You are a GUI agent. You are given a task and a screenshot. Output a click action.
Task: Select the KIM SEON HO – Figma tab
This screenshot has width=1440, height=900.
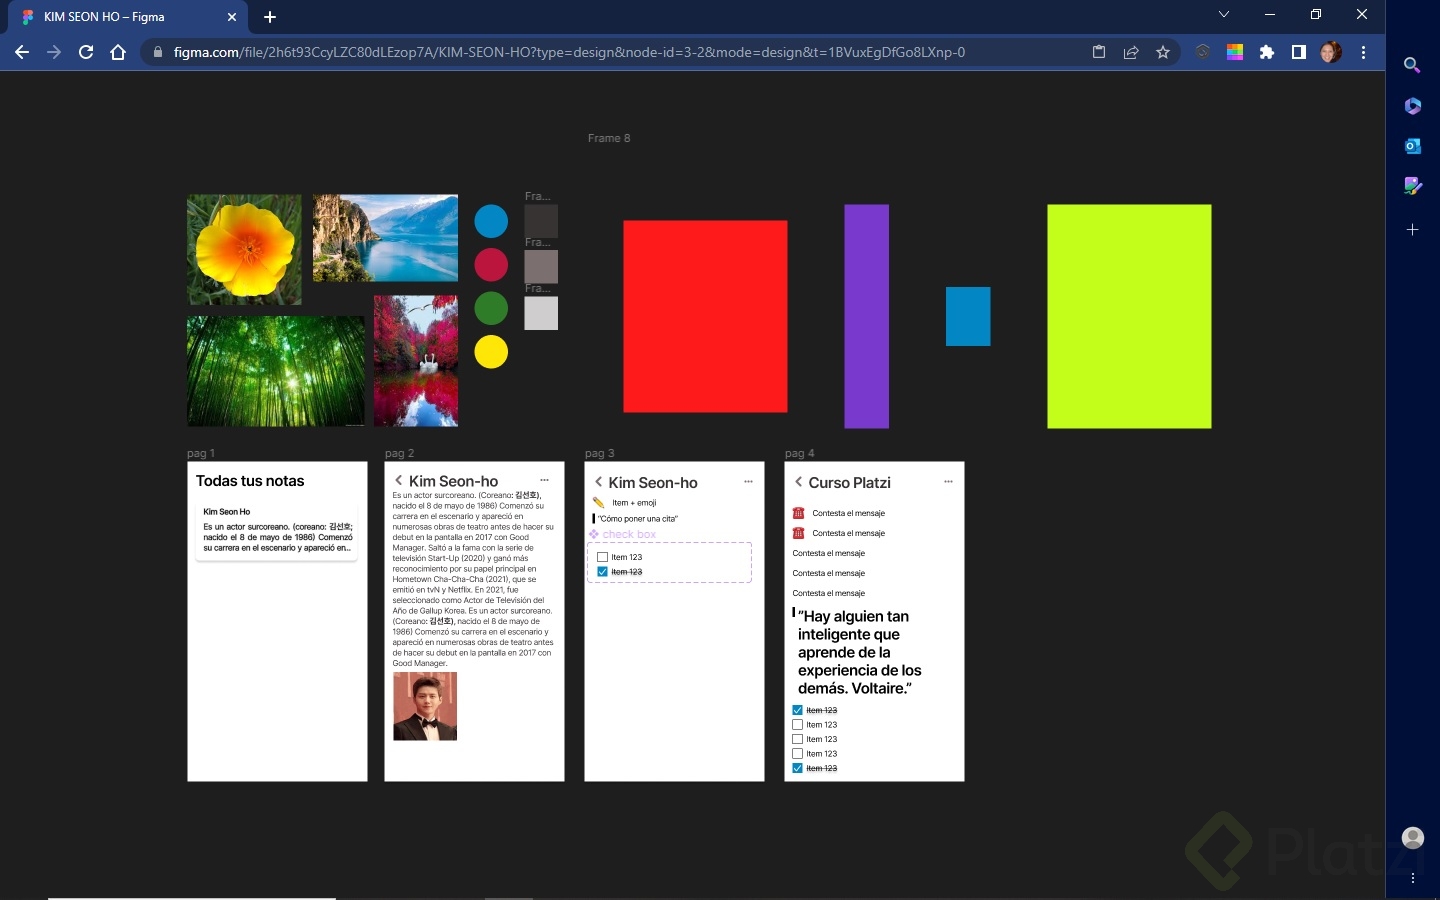click(x=128, y=17)
